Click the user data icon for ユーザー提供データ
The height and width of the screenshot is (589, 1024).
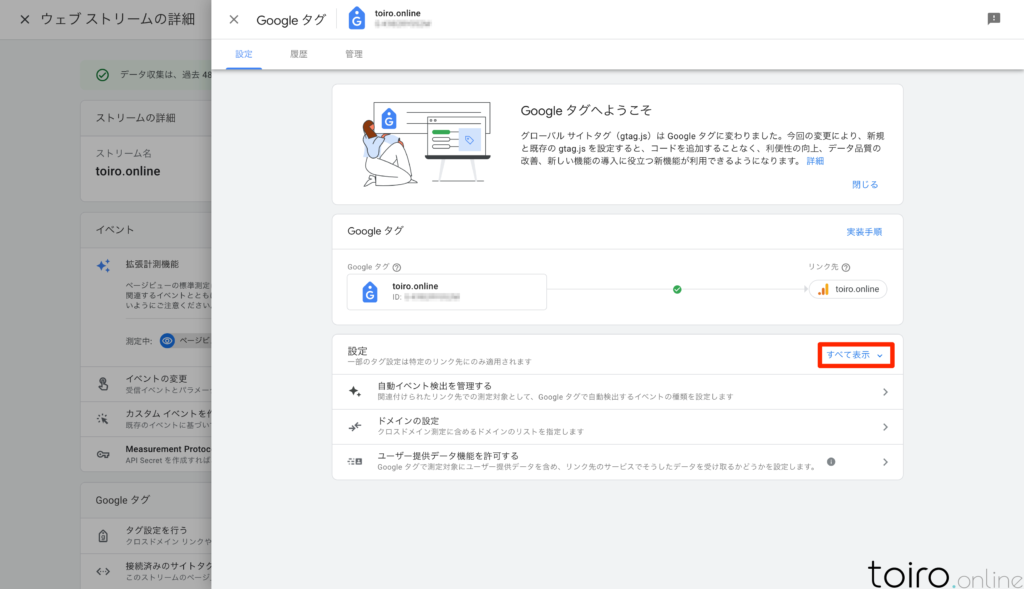(354, 462)
